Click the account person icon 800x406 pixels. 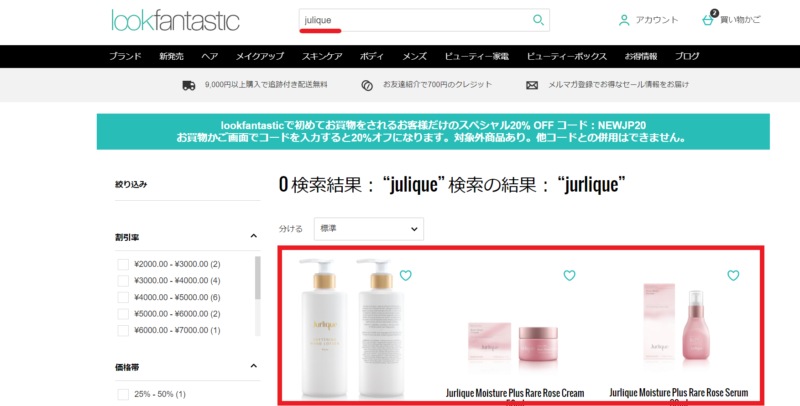pyautogui.click(x=623, y=20)
